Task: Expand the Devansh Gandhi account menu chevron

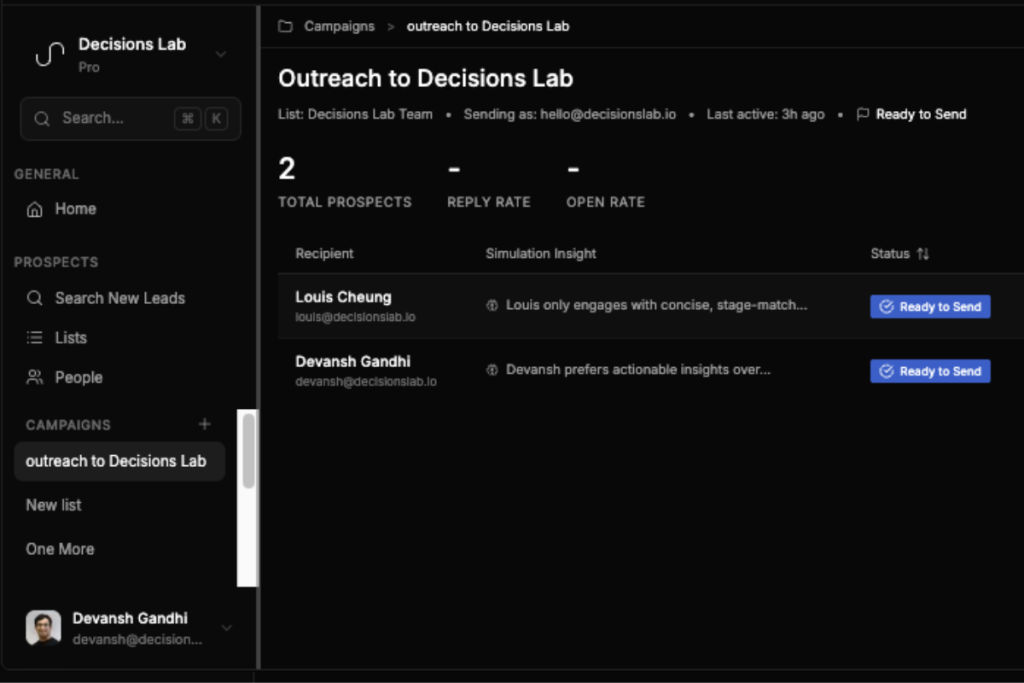Action: pyautogui.click(x=227, y=628)
